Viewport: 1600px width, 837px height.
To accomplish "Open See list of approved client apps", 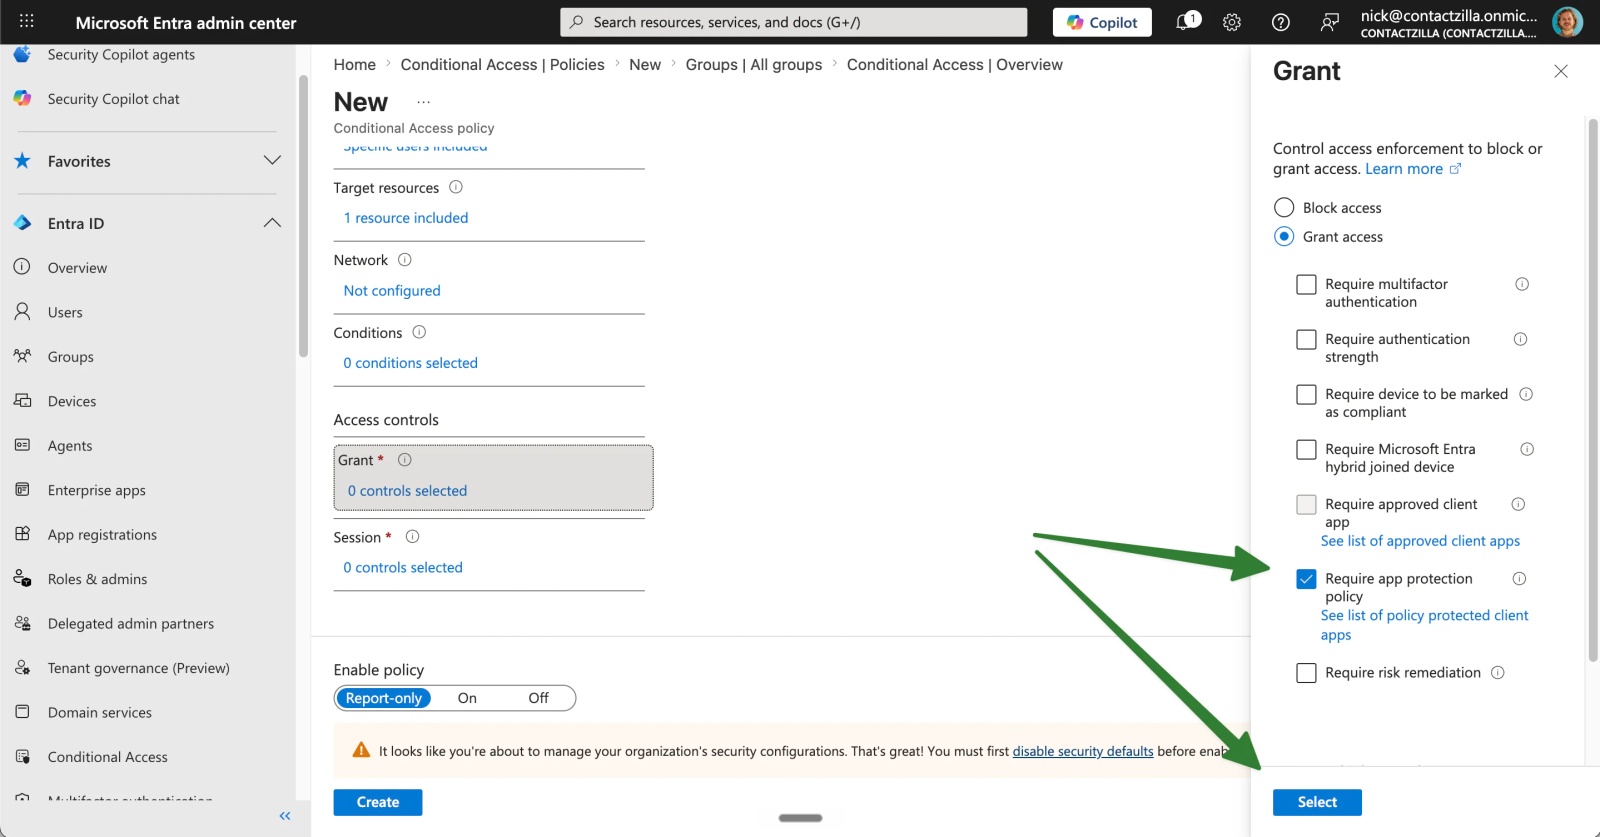I will click(x=1420, y=541).
